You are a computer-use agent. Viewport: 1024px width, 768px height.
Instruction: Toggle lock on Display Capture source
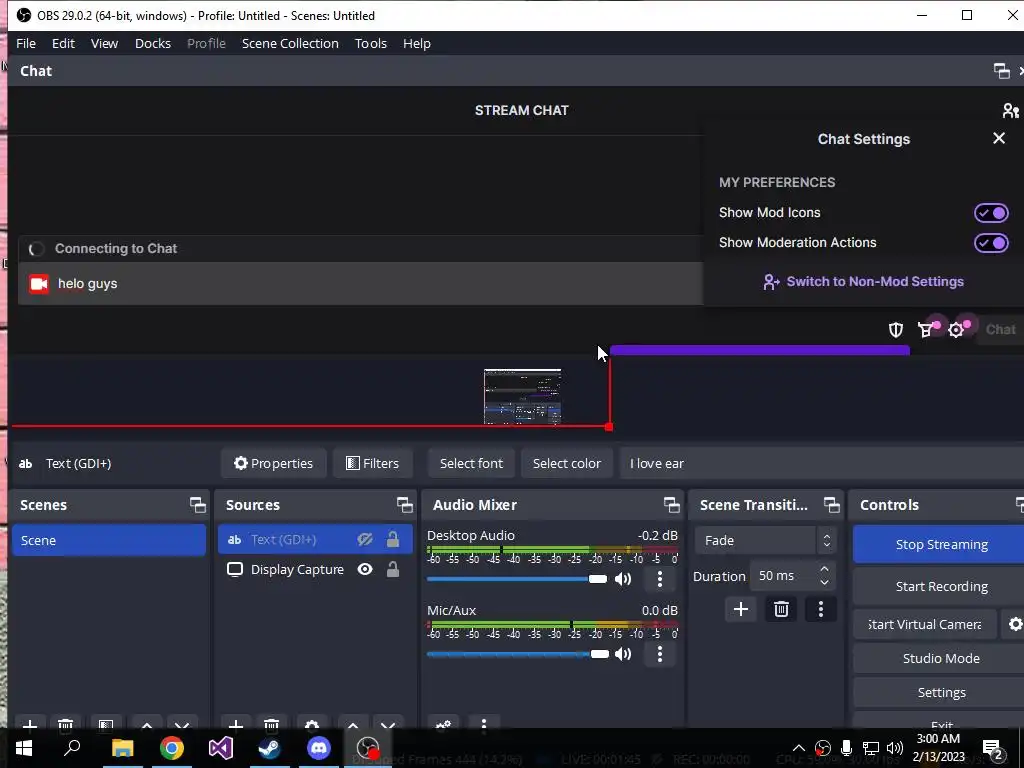tap(392, 569)
